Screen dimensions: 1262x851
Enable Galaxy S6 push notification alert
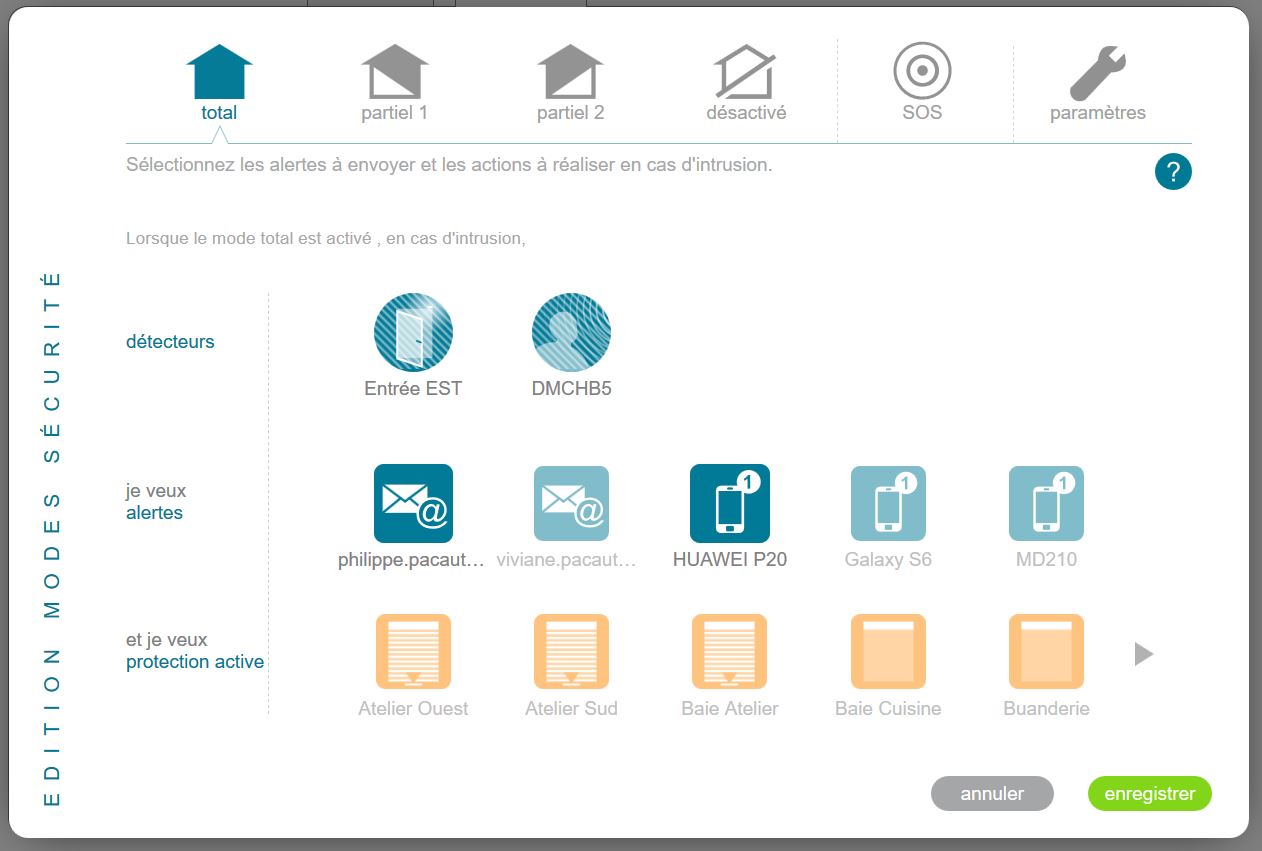tap(888, 503)
